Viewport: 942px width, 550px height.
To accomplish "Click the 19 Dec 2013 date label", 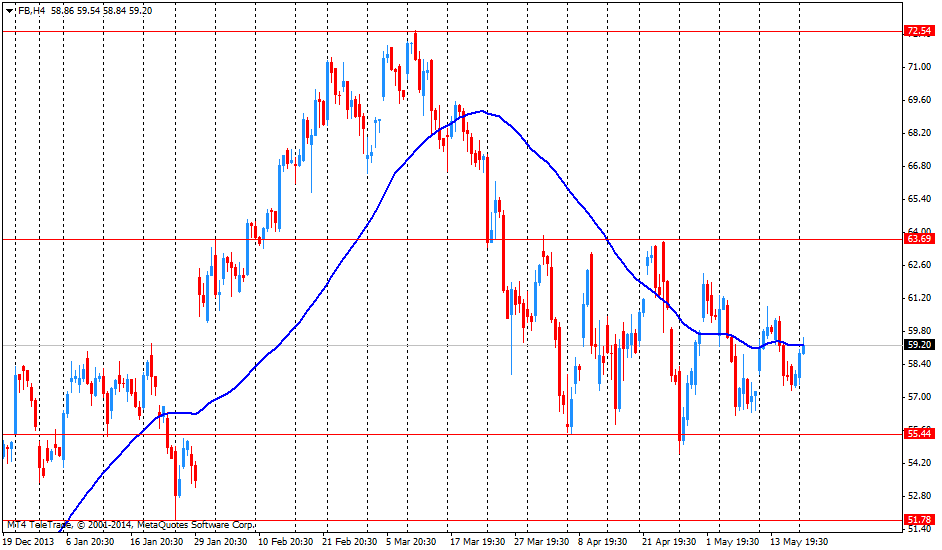I will pos(31,541).
